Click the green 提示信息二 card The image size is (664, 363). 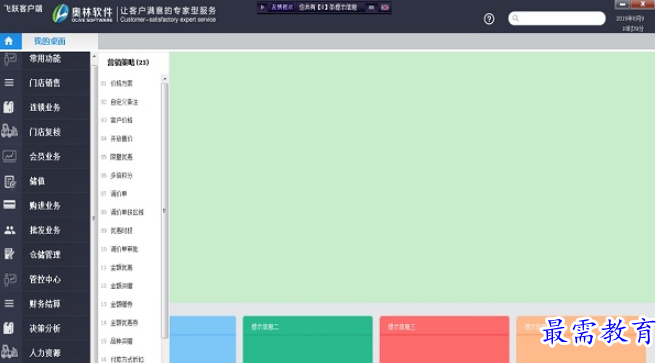(x=307, y=339)
